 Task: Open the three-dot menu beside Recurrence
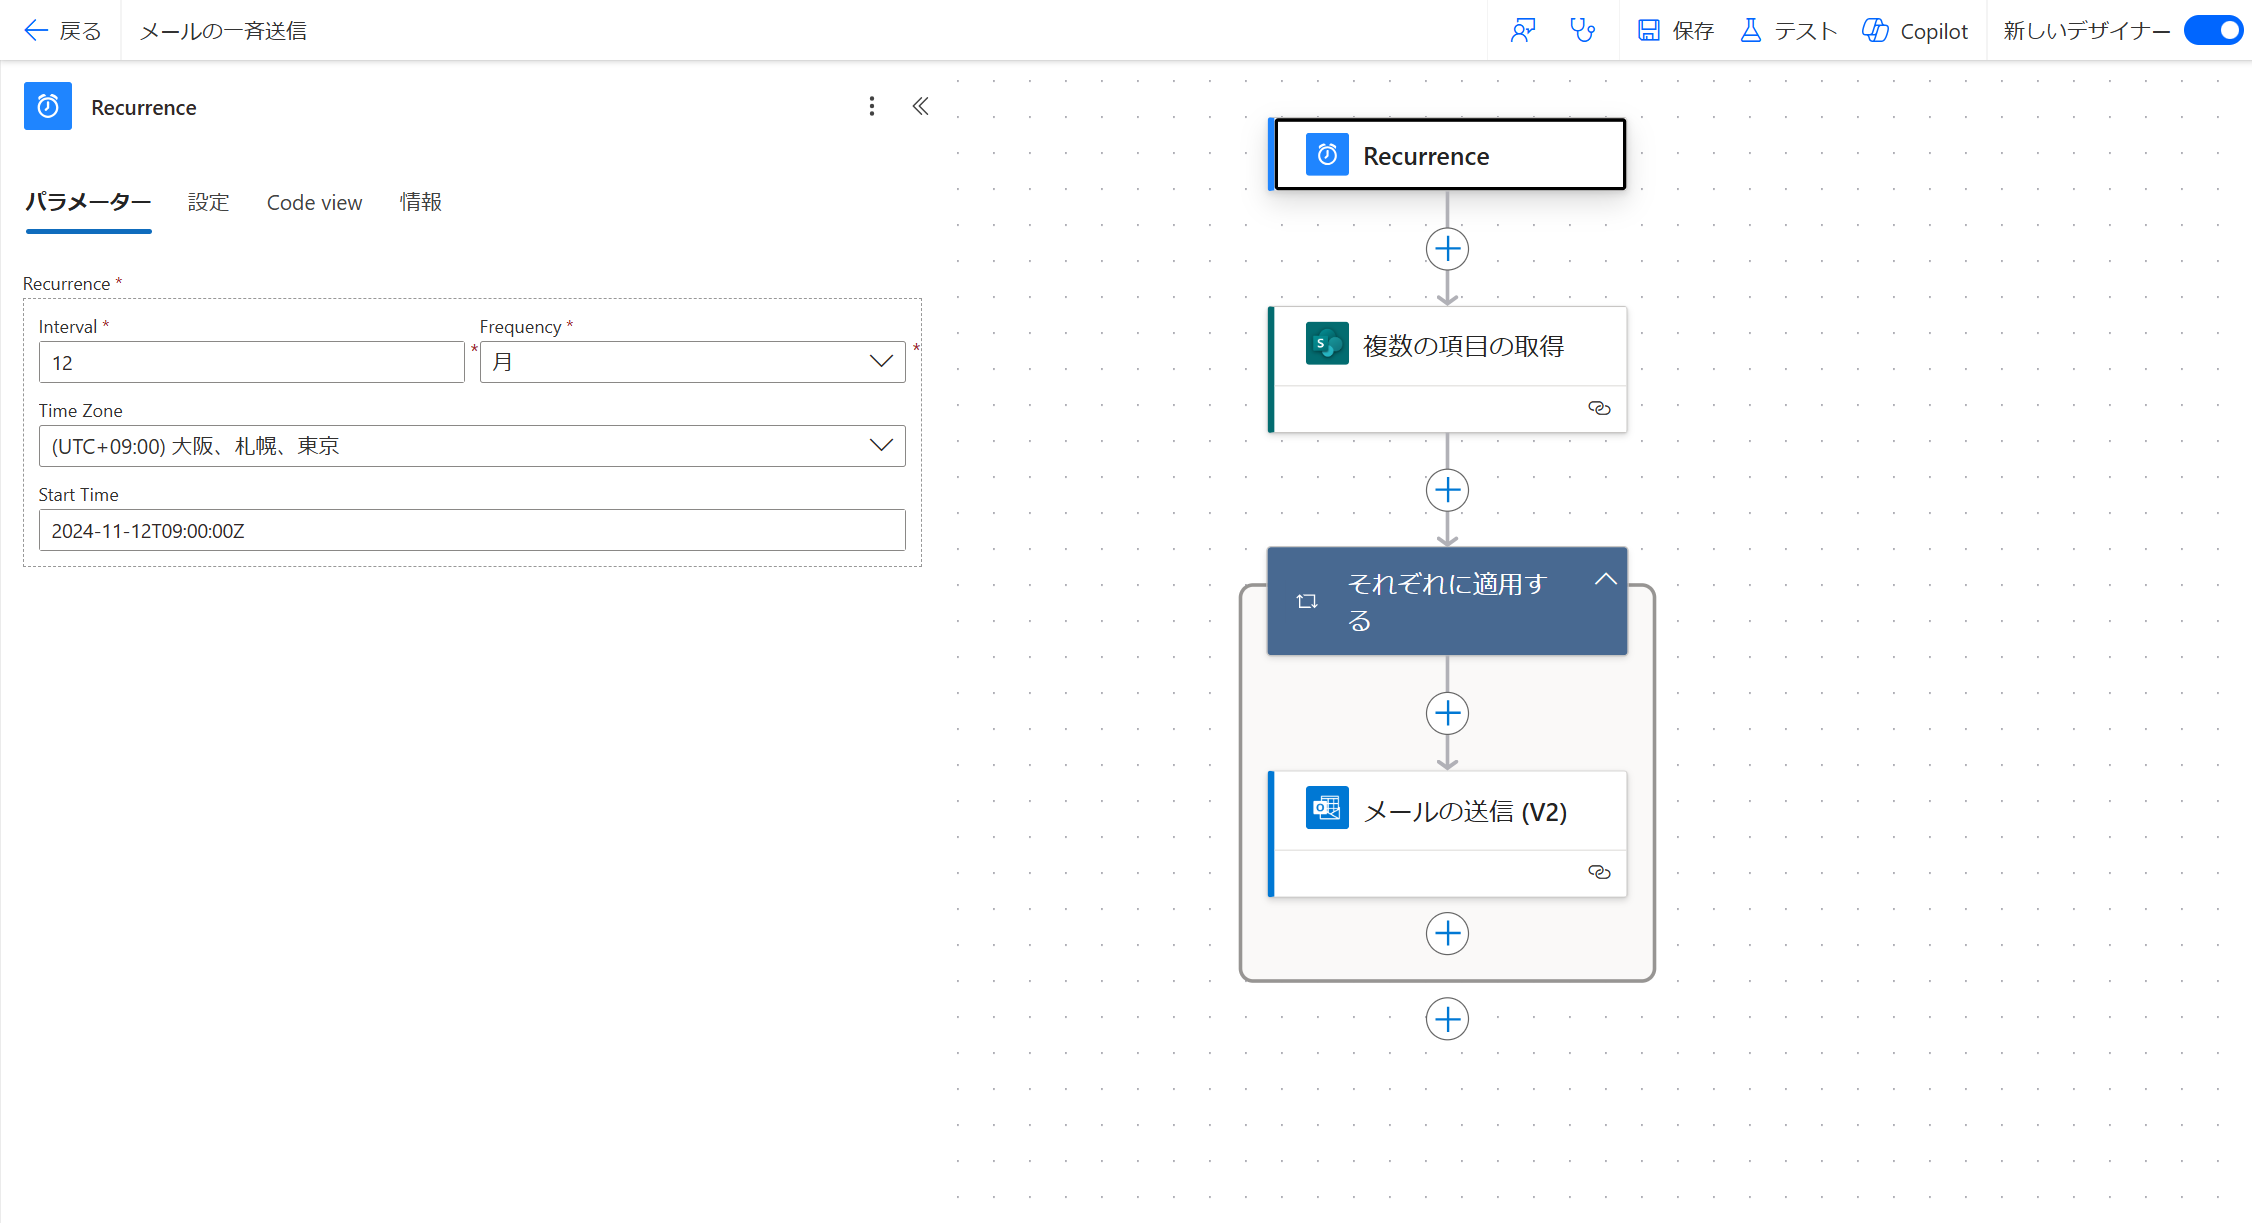tap(872, 106)
